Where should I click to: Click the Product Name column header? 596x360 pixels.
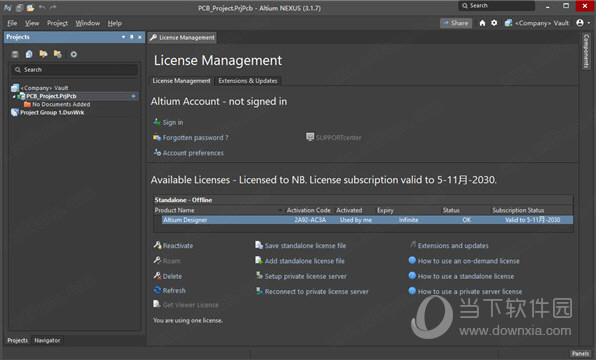[x=174, y=210]
